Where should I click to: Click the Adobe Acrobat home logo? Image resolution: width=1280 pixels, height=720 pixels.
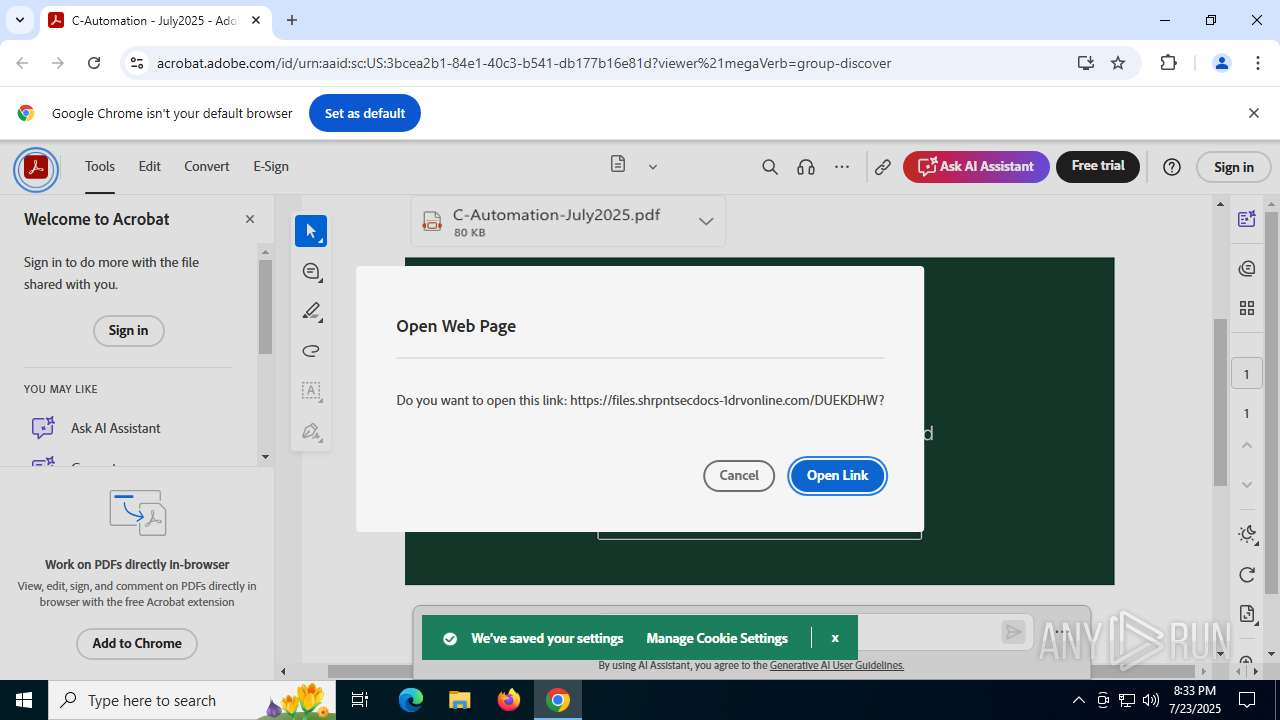pyautogui.click(x=36, y=167)
